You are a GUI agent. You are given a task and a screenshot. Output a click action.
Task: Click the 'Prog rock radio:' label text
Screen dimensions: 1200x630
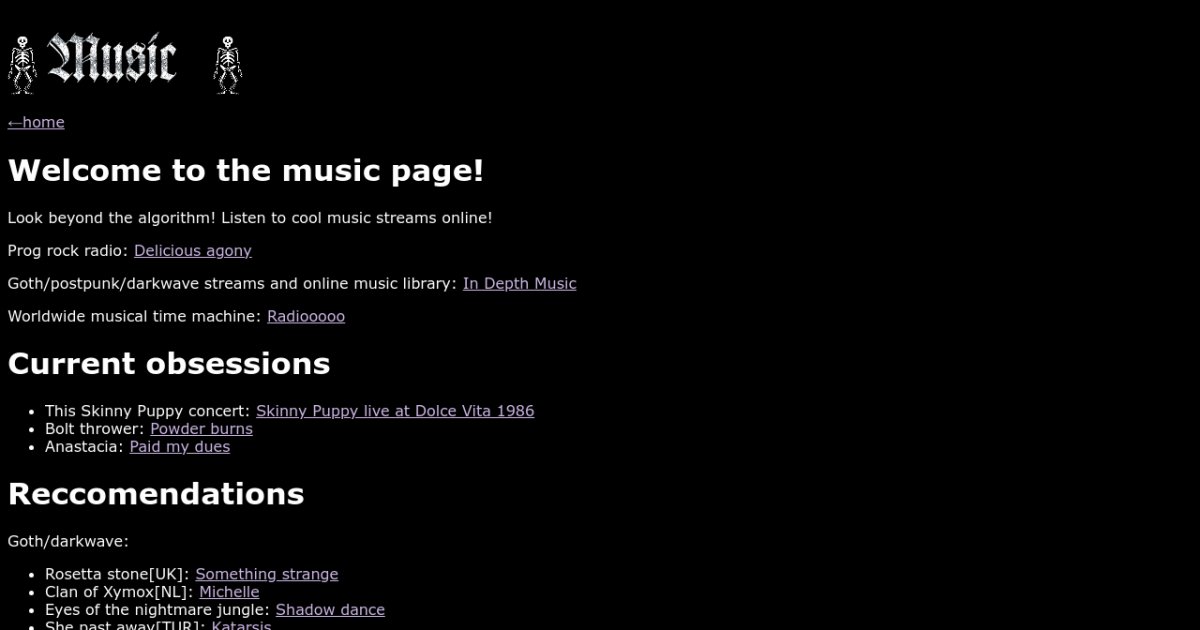pos(68,251)
